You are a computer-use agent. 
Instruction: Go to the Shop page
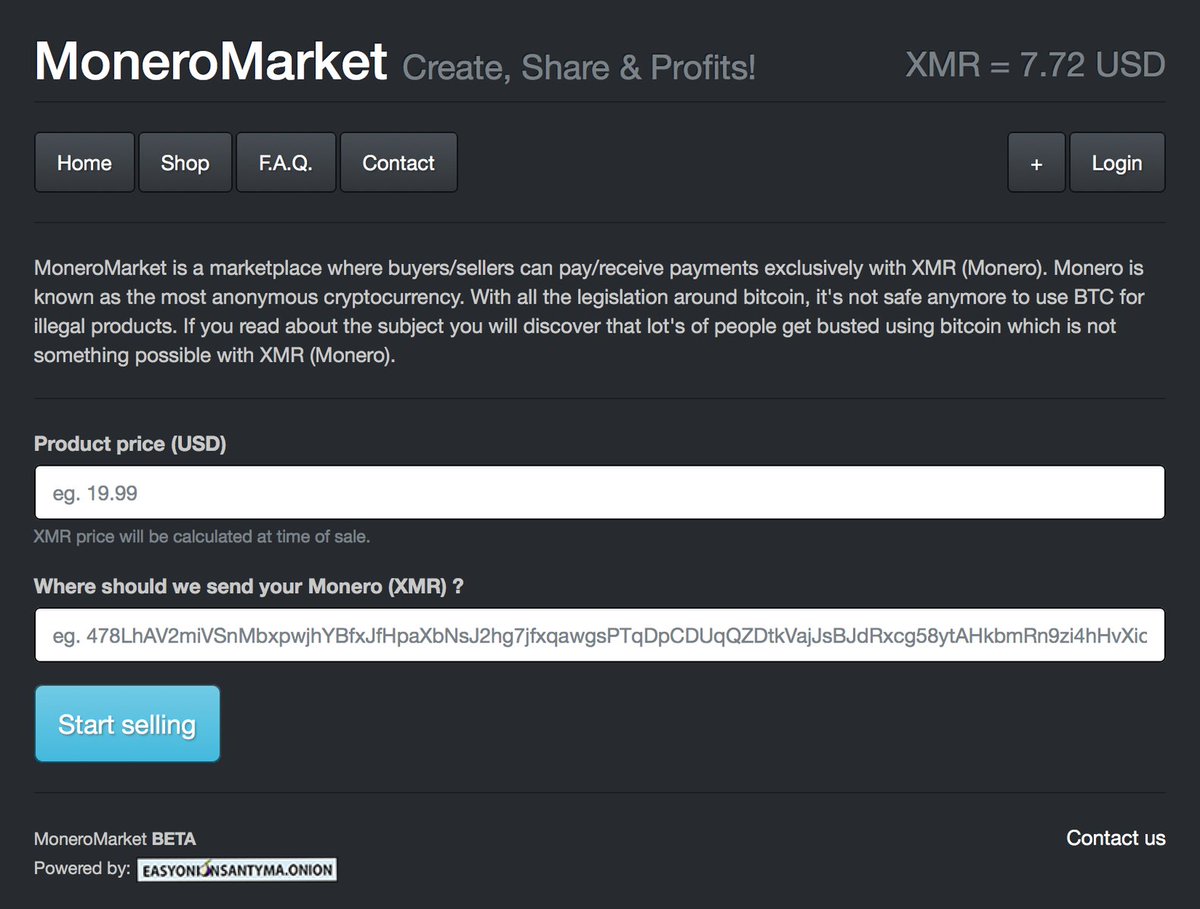point(185,162)
